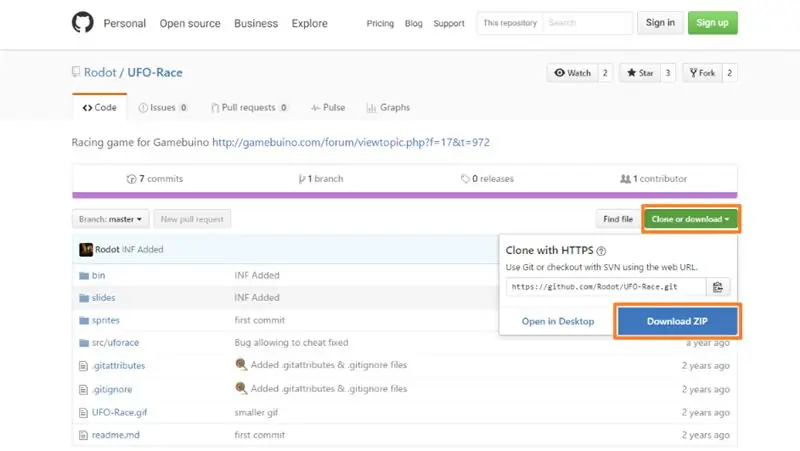800x451 pixels.
Task: Click the file icon beside readme.md
Action: tap(83, 435)
